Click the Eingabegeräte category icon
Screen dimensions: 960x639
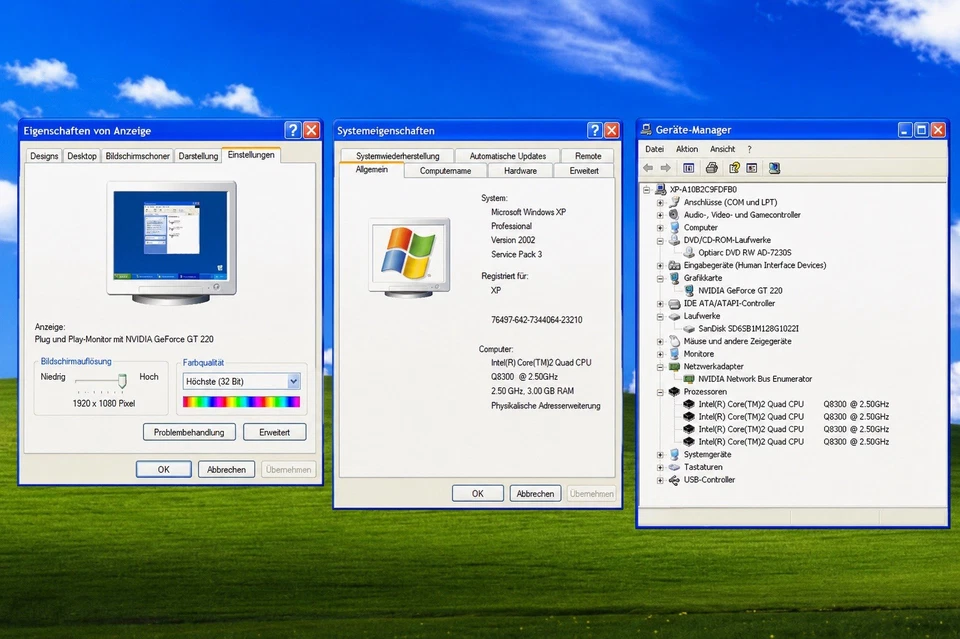coord(674,265)
